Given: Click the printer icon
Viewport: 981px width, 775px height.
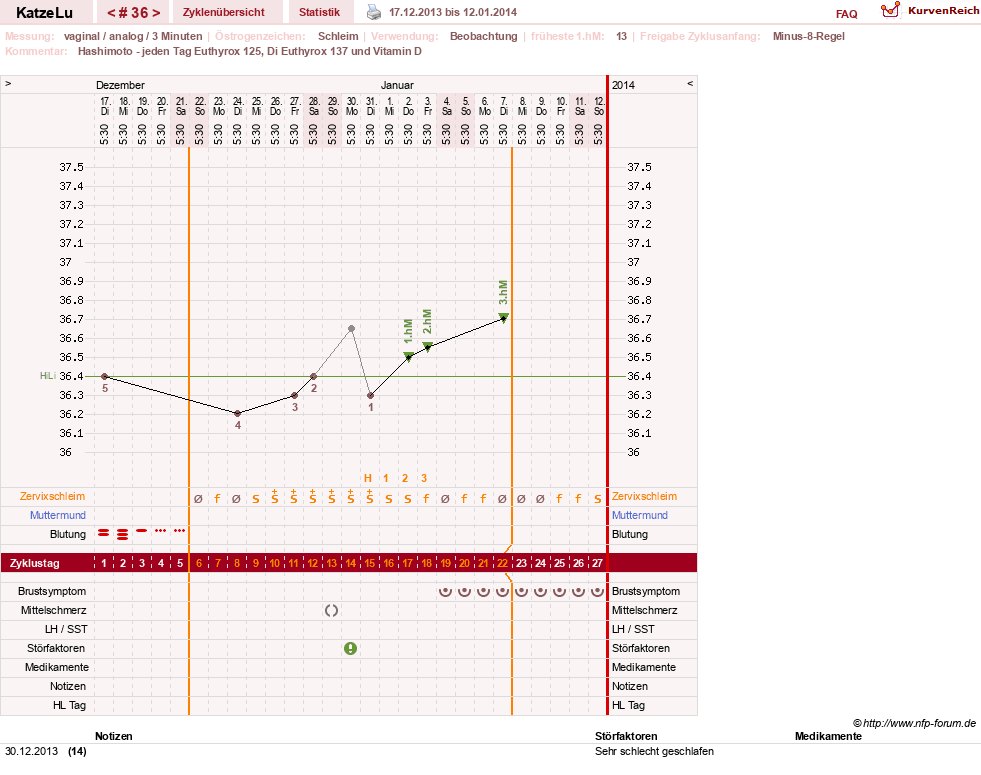Looking at the screenshot, I should tap(374, 12).
